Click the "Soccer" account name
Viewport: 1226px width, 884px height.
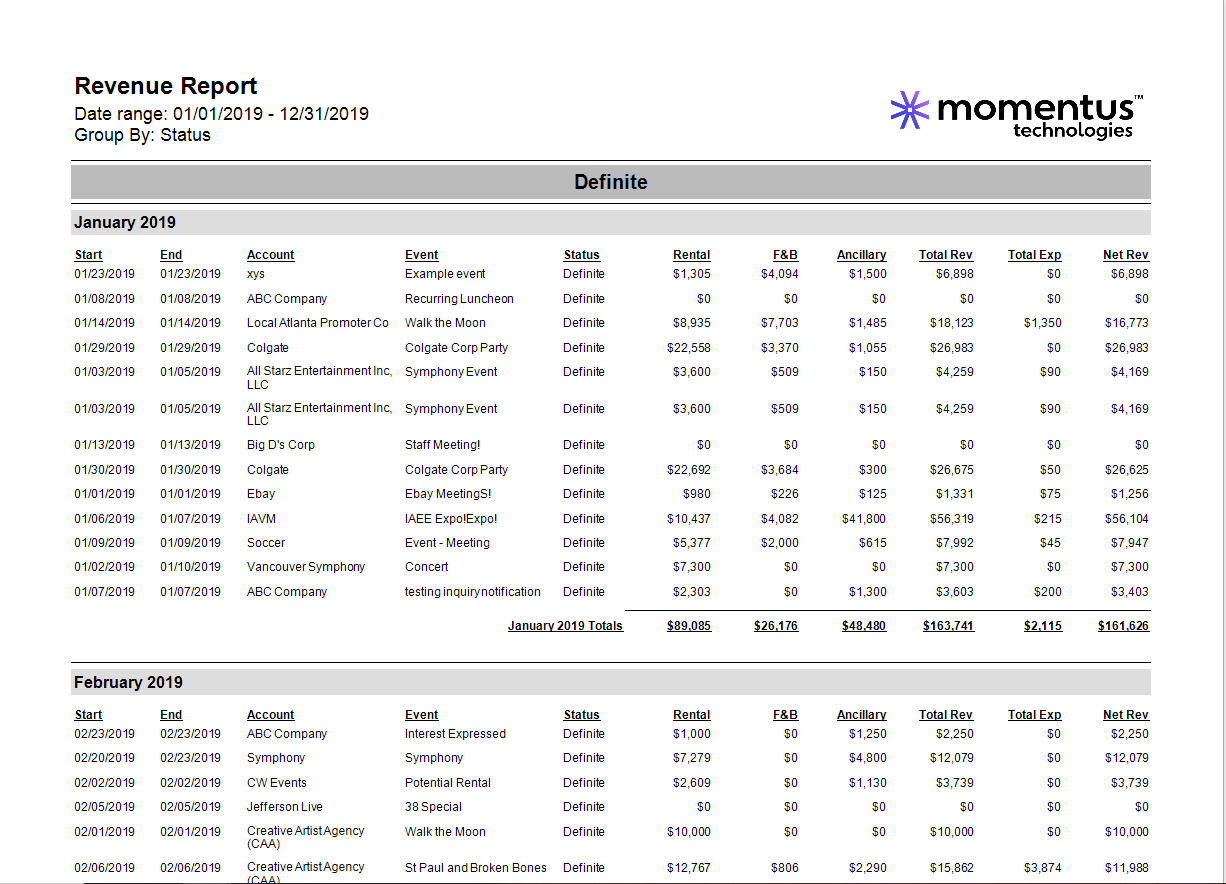(x=266, y=543)
